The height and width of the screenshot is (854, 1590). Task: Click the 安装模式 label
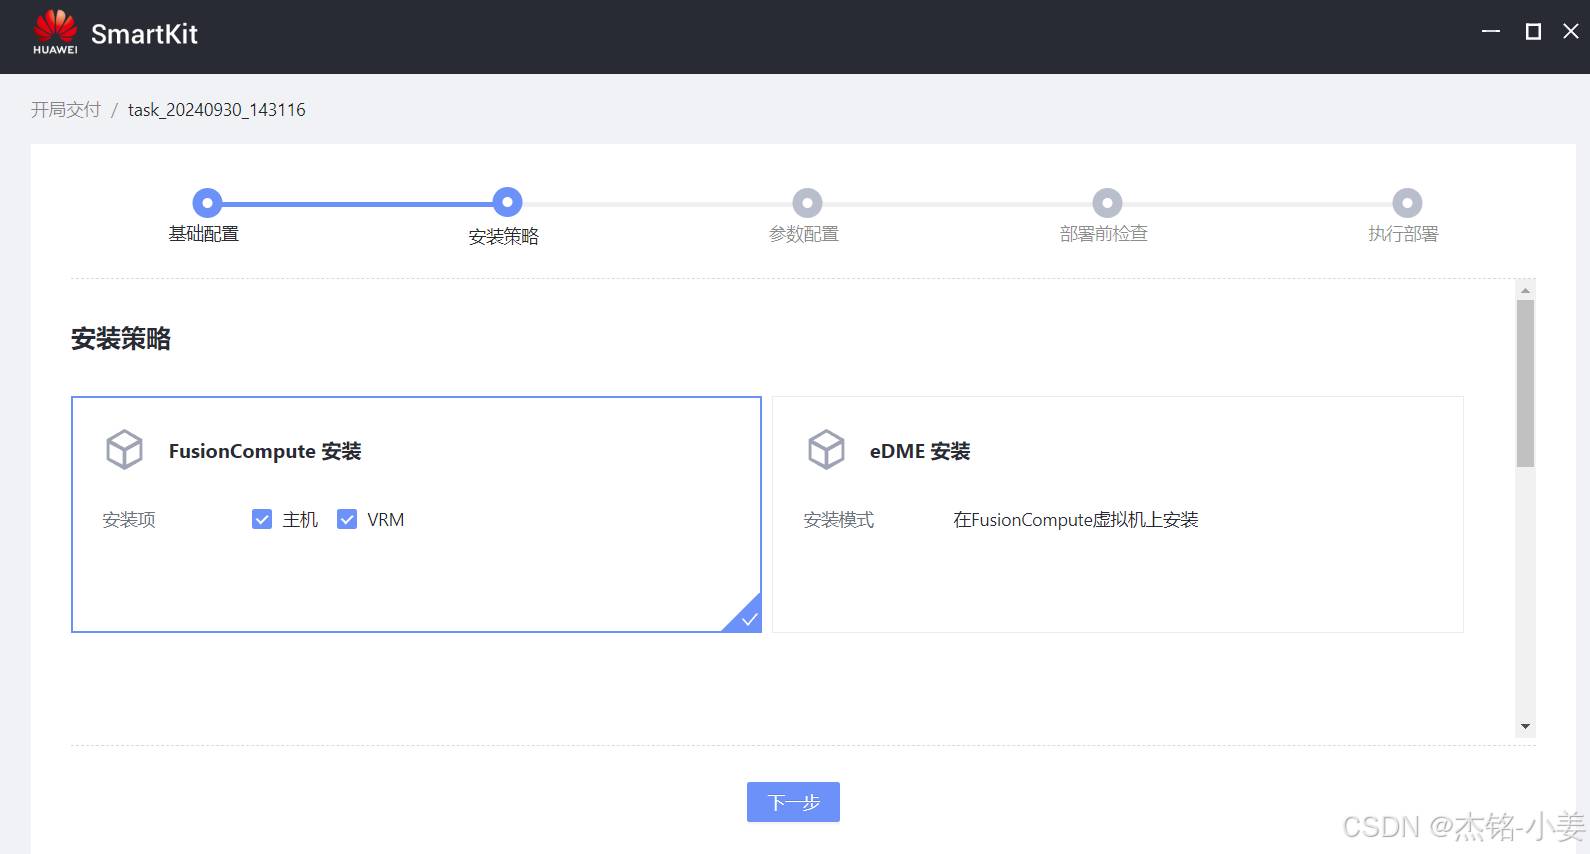click(x=839, y=520)
